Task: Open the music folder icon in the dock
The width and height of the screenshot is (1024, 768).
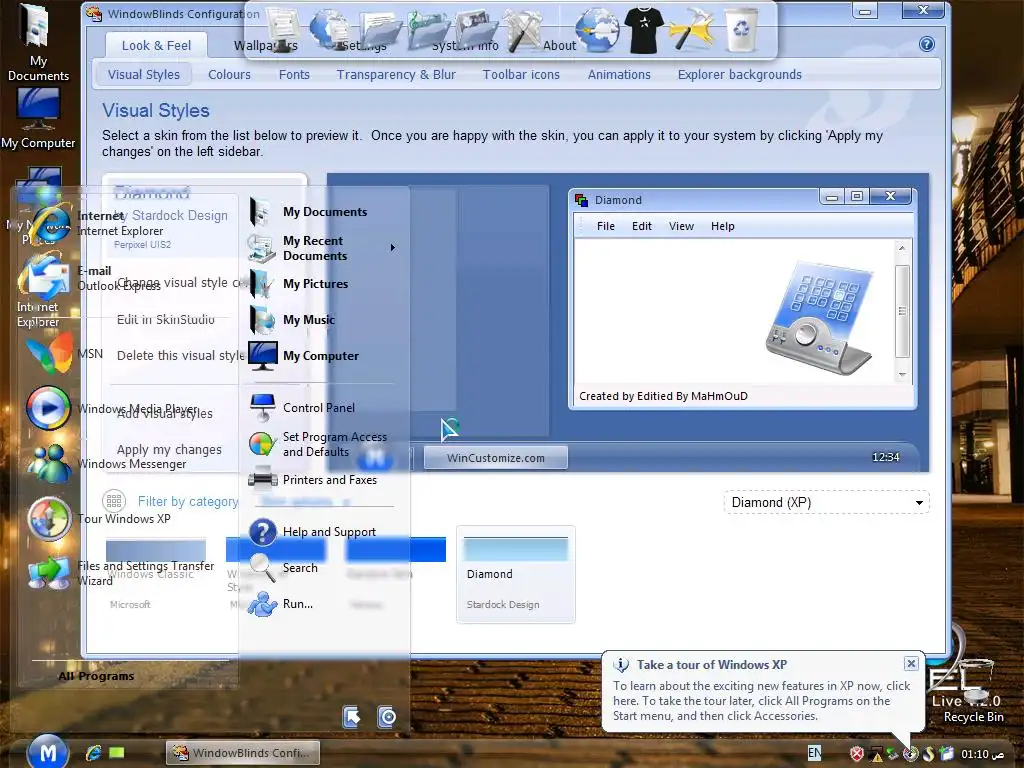Action: (429, 29)
